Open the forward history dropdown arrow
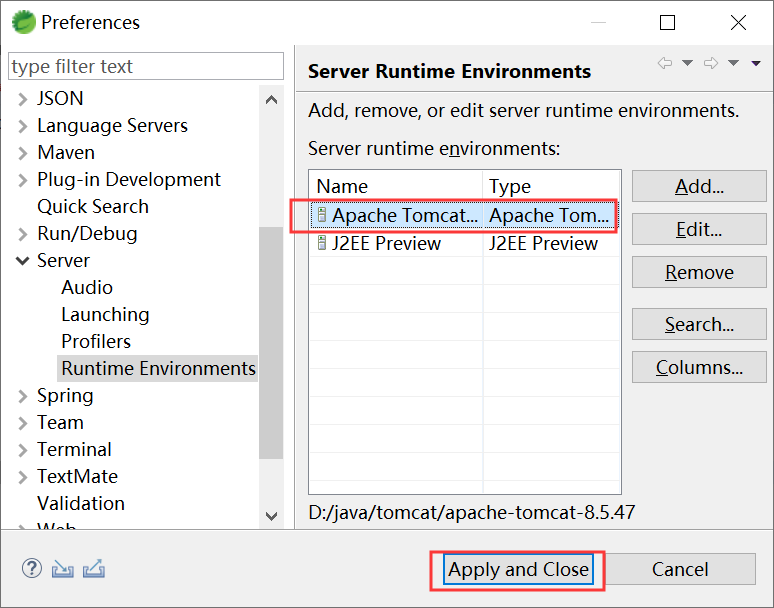The height and width of the screenshot is (608, 774). click(x=734, y=63)
